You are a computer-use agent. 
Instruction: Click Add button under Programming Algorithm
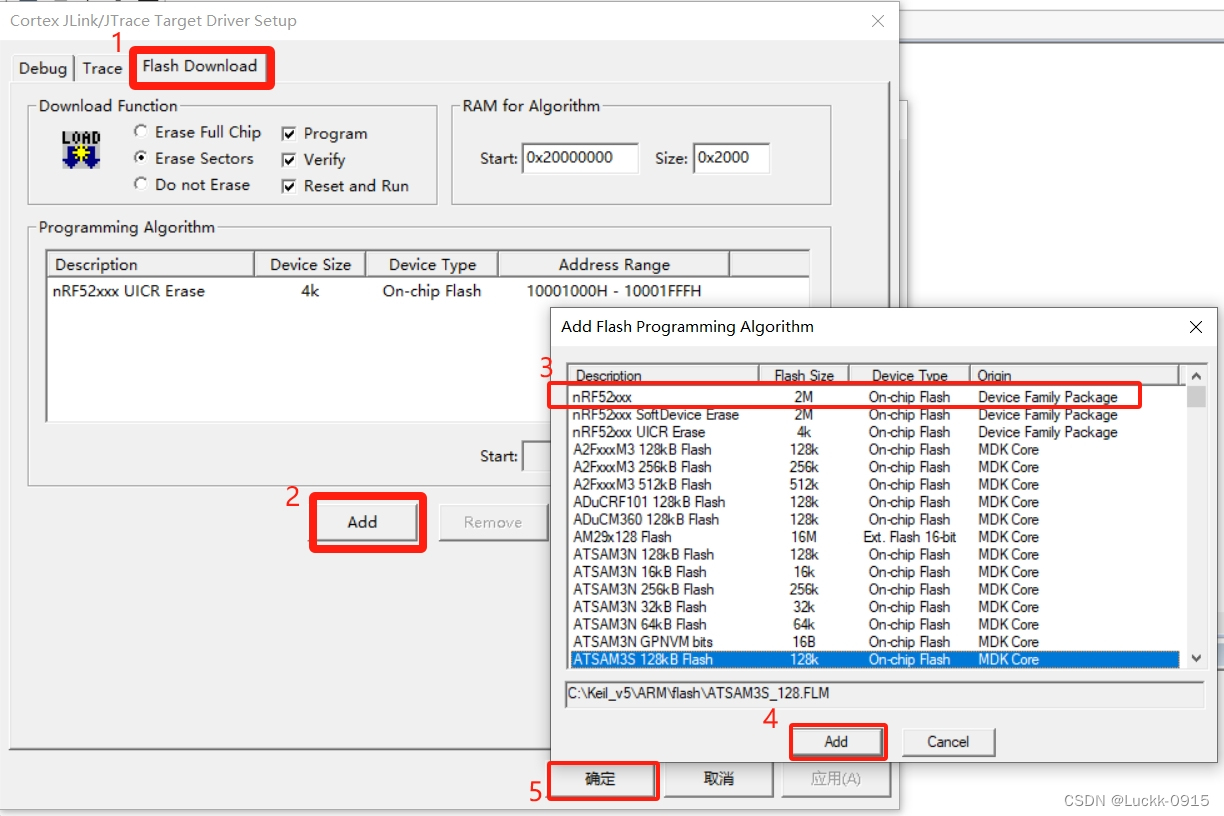(362, 522)
